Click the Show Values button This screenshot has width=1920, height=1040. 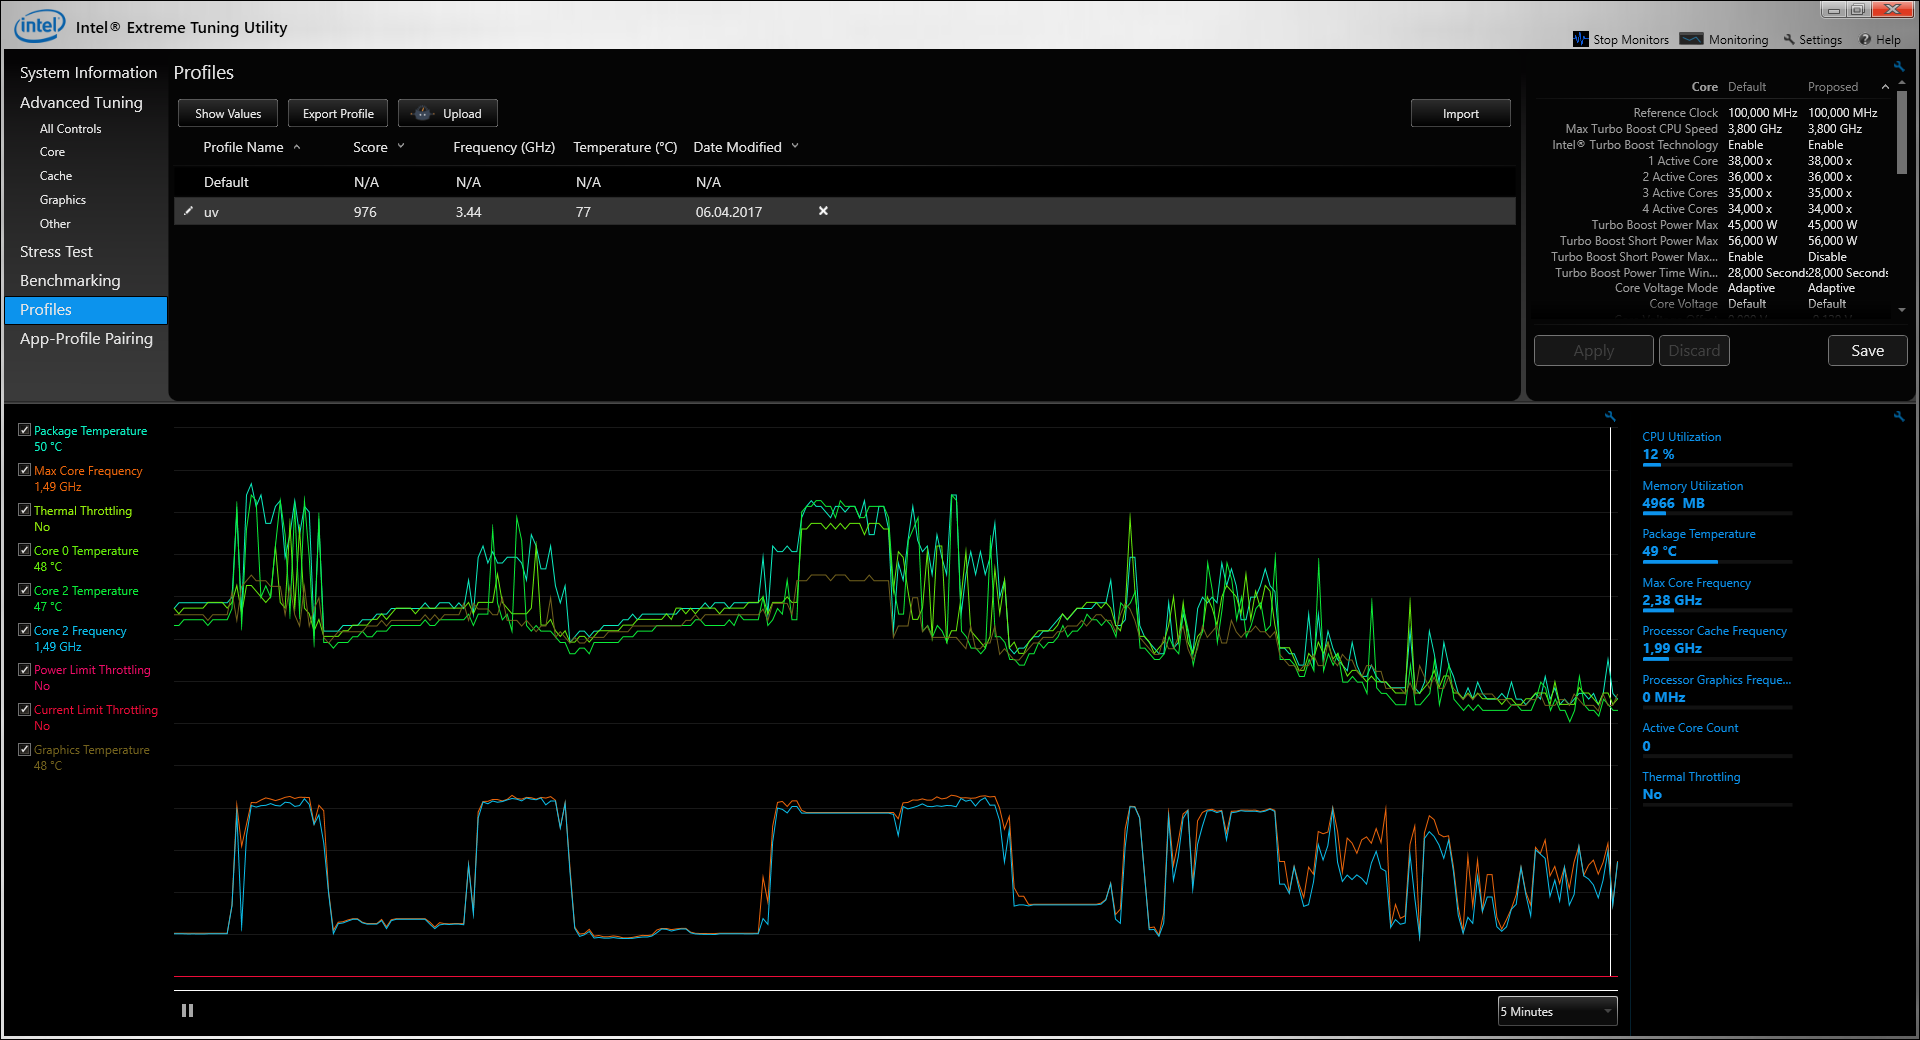click(x=228, y=113)
